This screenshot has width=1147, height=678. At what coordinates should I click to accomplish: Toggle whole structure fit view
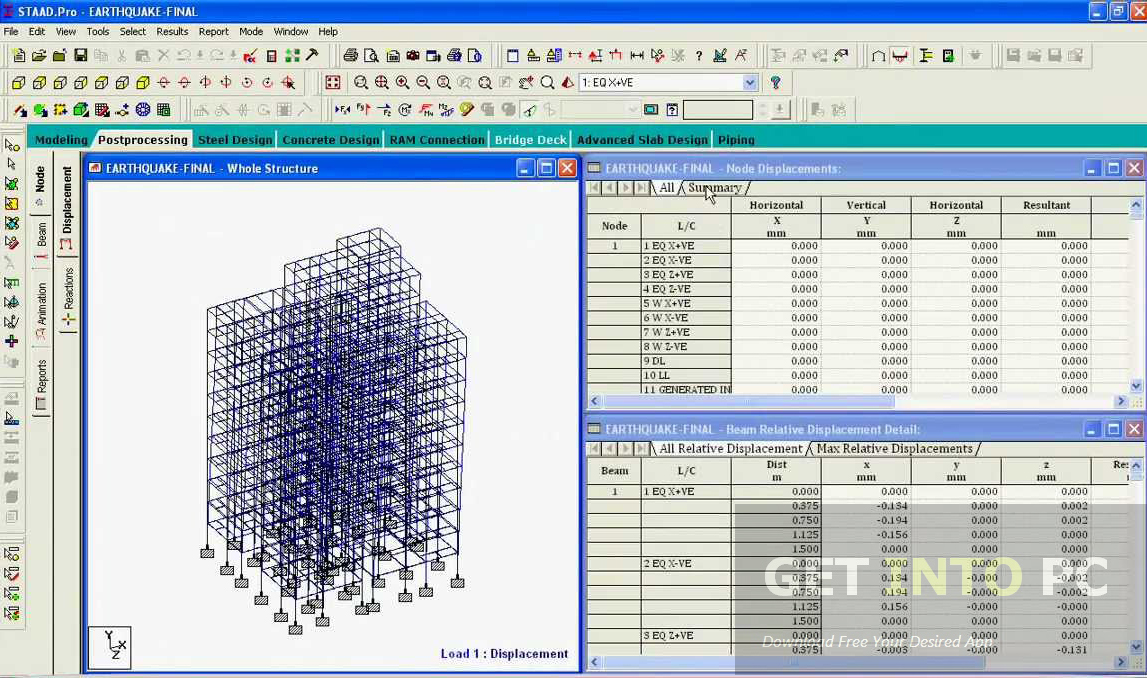pos(333,83)
